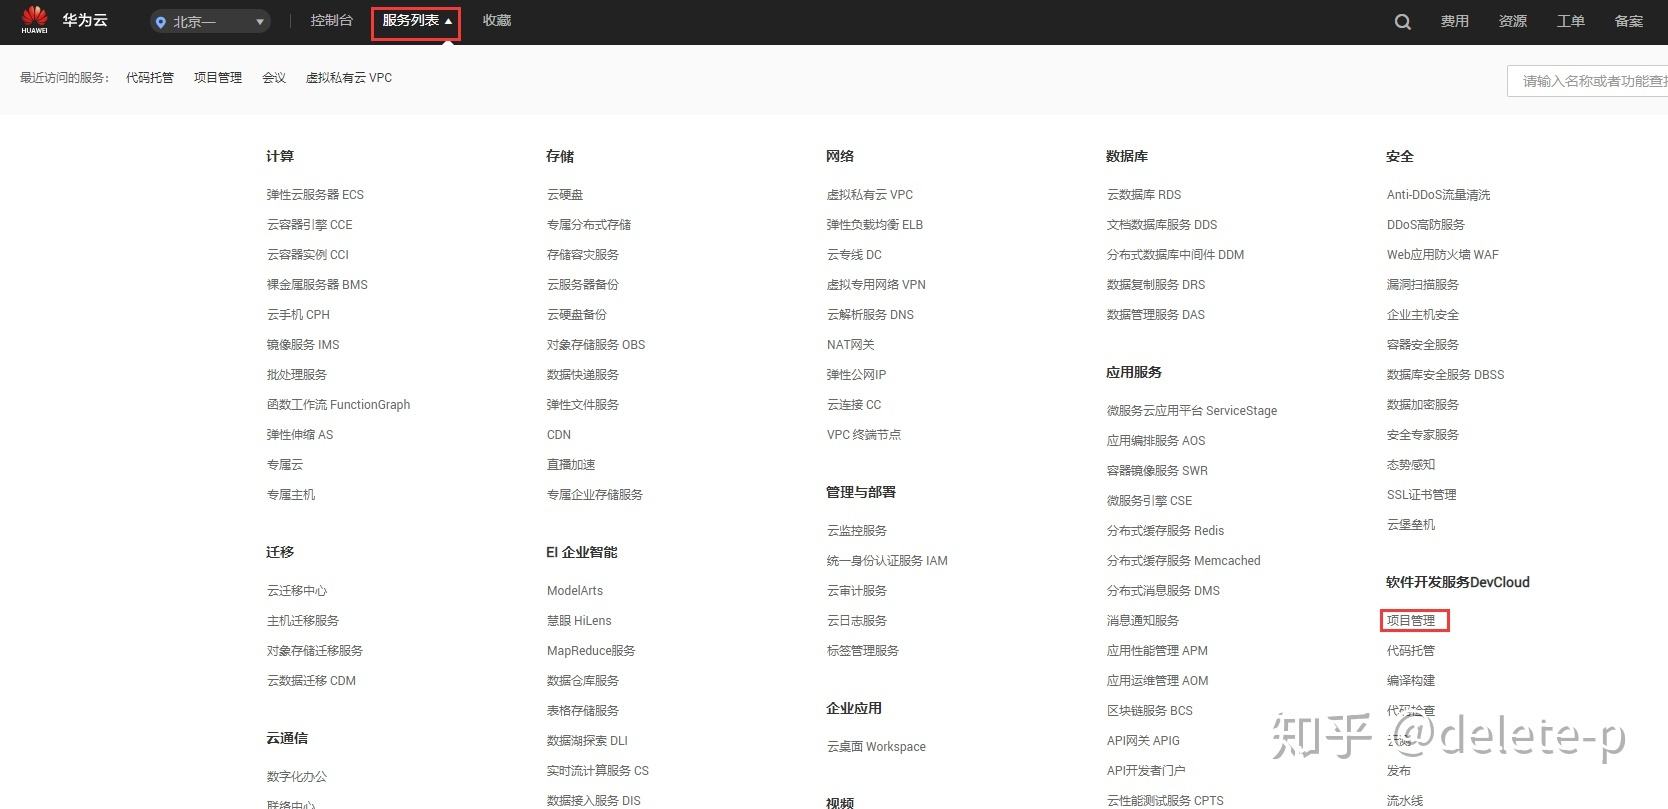Open 云容器实例 CCI

pos(307,255)
